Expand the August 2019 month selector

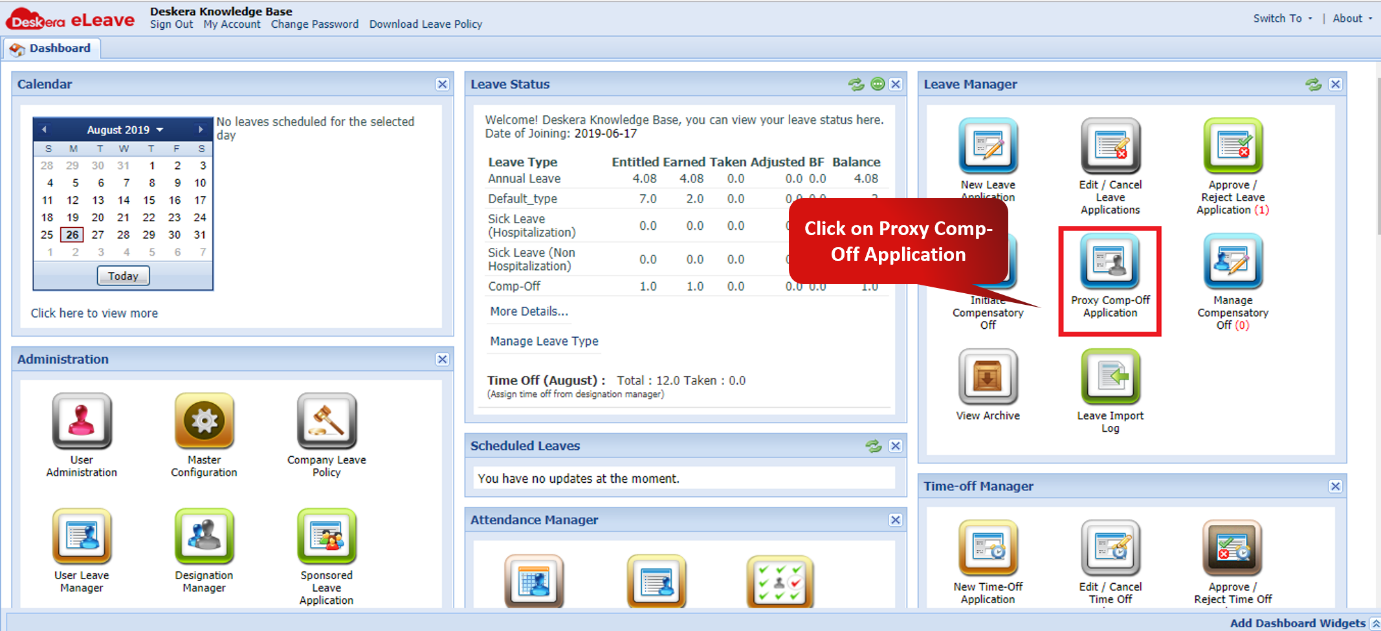tap(122, 130)
